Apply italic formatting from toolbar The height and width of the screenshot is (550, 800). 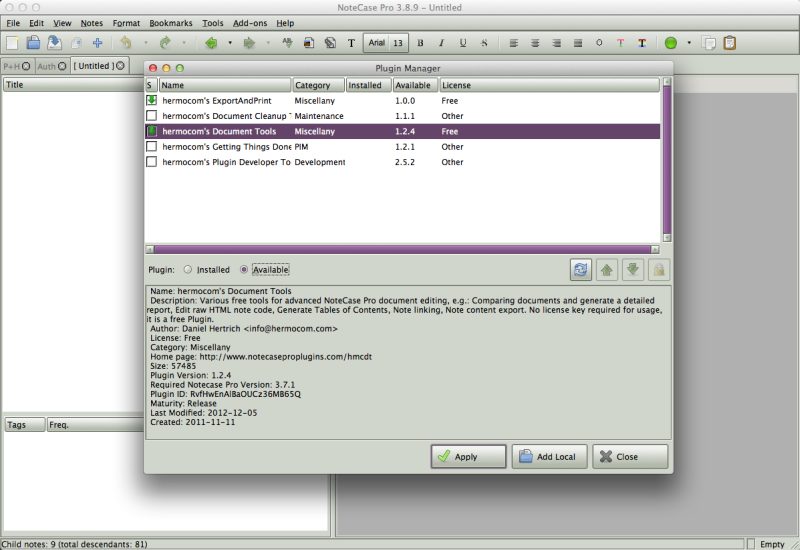click(441, 43)
